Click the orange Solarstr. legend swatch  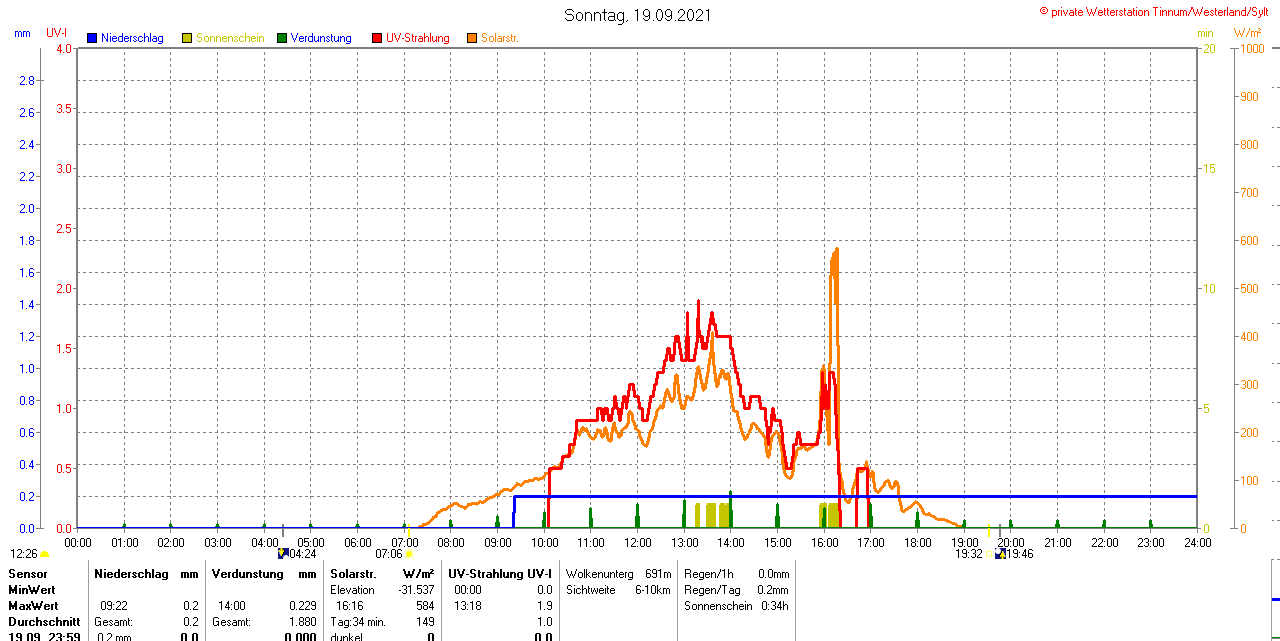point(472,38)
